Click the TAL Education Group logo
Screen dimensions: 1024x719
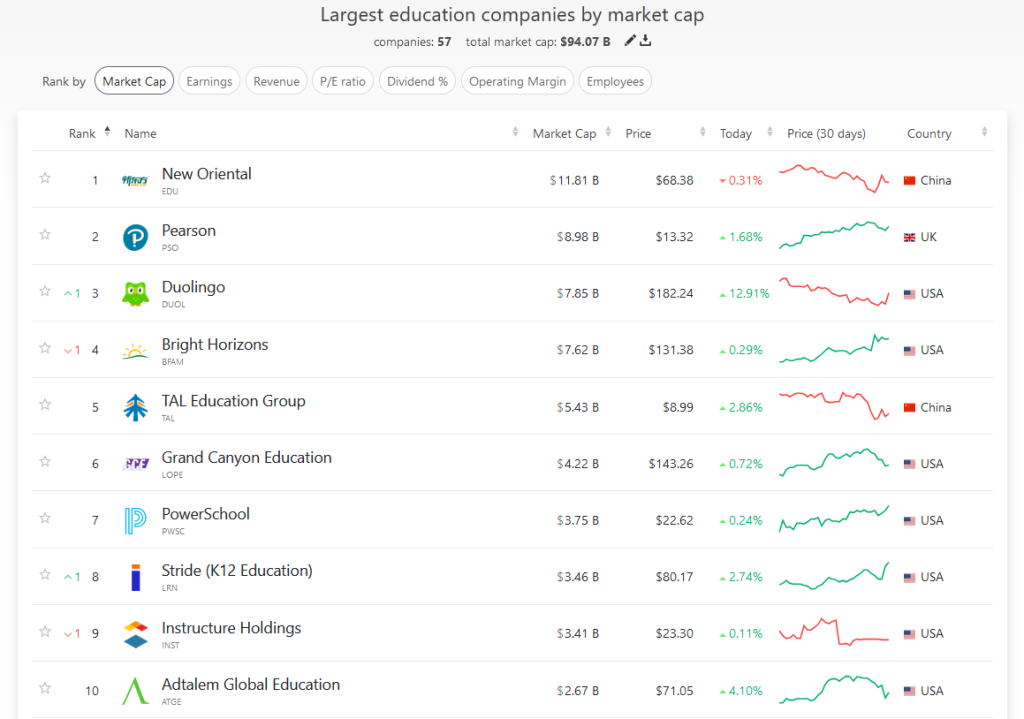(135, 407)
